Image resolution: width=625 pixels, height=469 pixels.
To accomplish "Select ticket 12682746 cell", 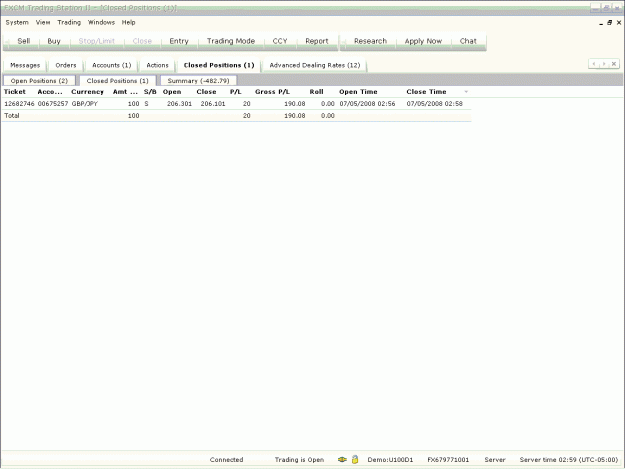I will pos(19,104).
